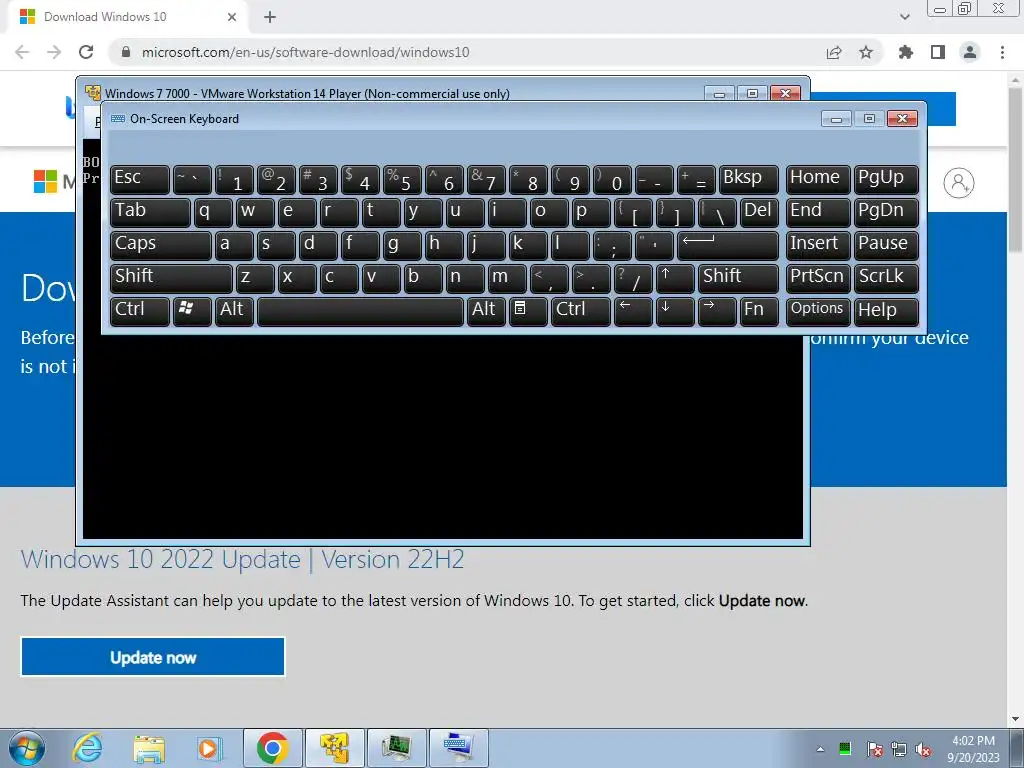The image size is (1024, 768).
Task: Click the Microsoft account sign-in icon
Action: coord(959,183)
